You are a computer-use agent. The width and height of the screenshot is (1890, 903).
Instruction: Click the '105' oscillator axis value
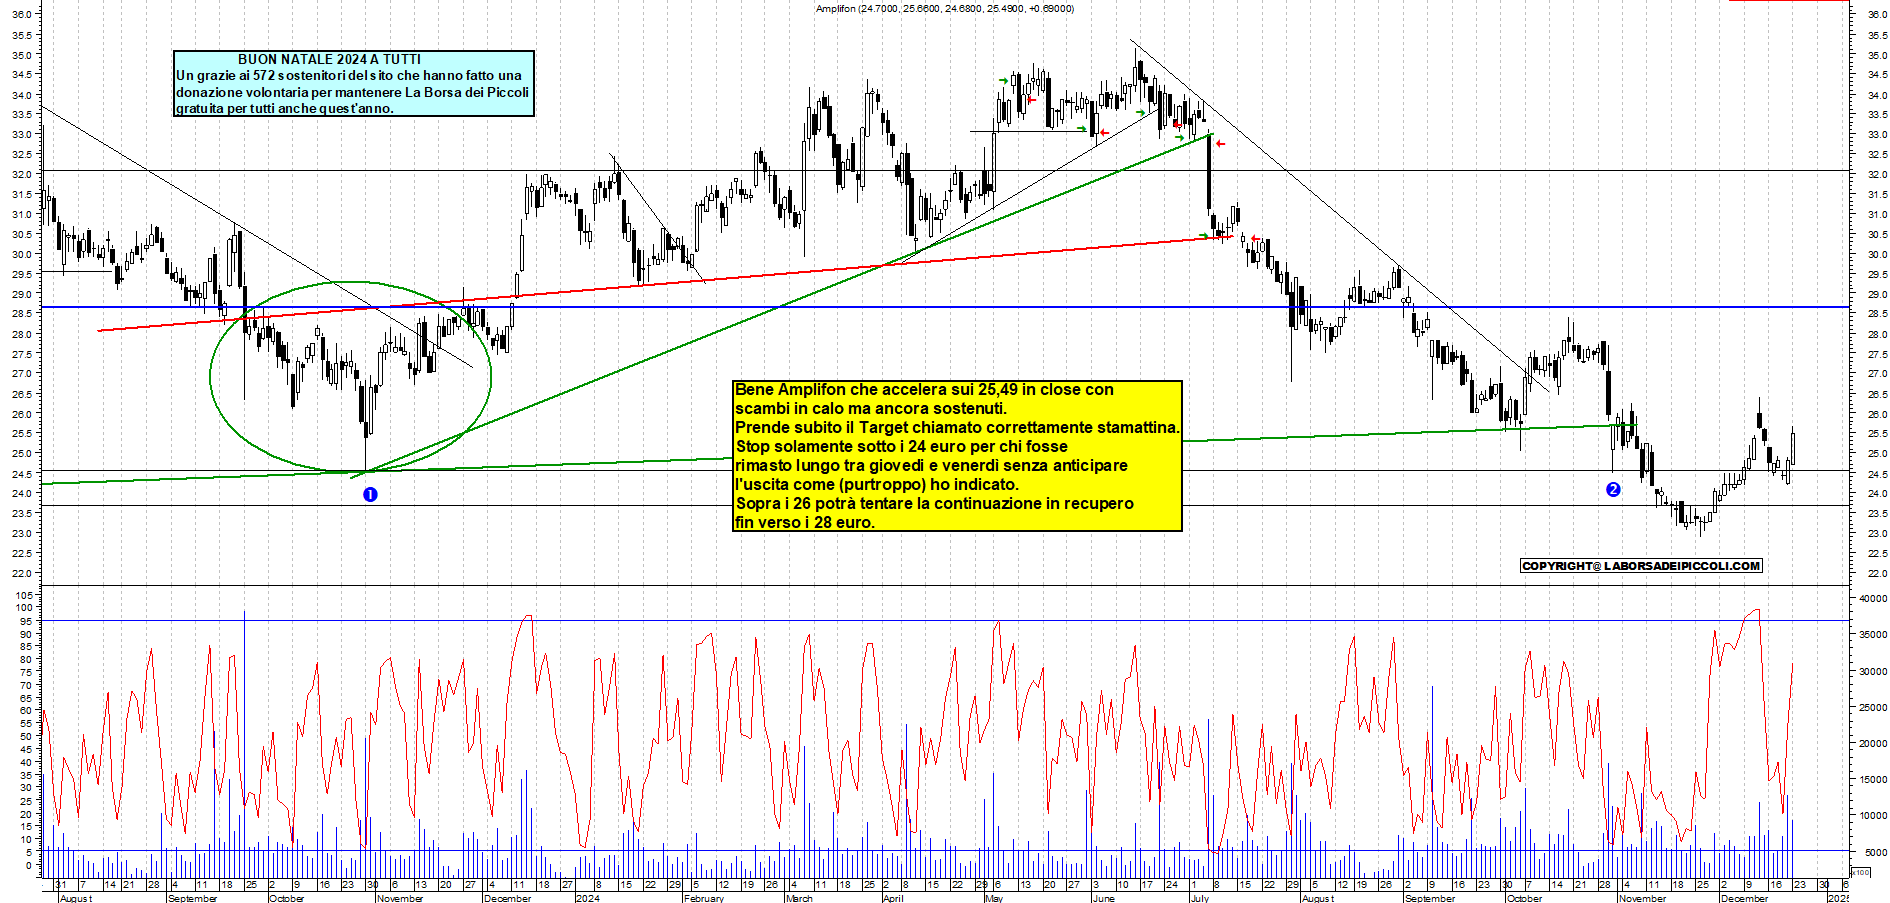pos(24,594)
